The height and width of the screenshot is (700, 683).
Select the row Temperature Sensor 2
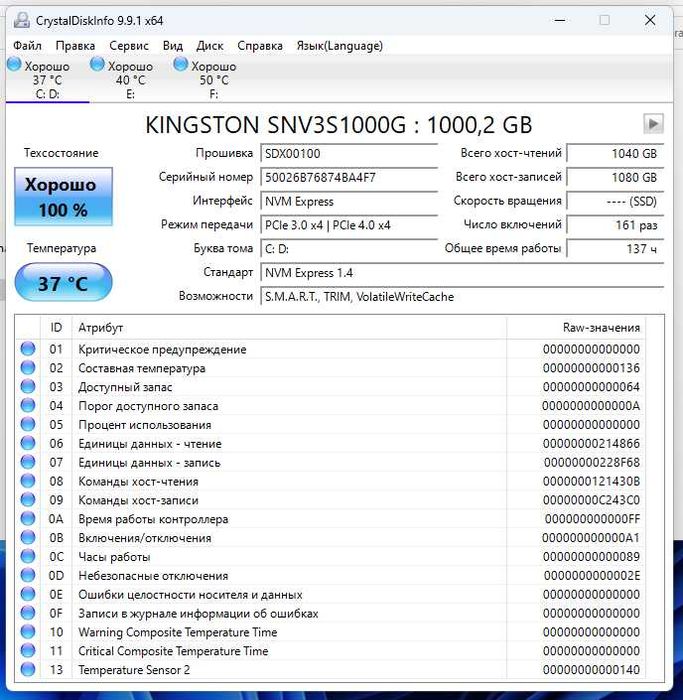click(330, 670)
